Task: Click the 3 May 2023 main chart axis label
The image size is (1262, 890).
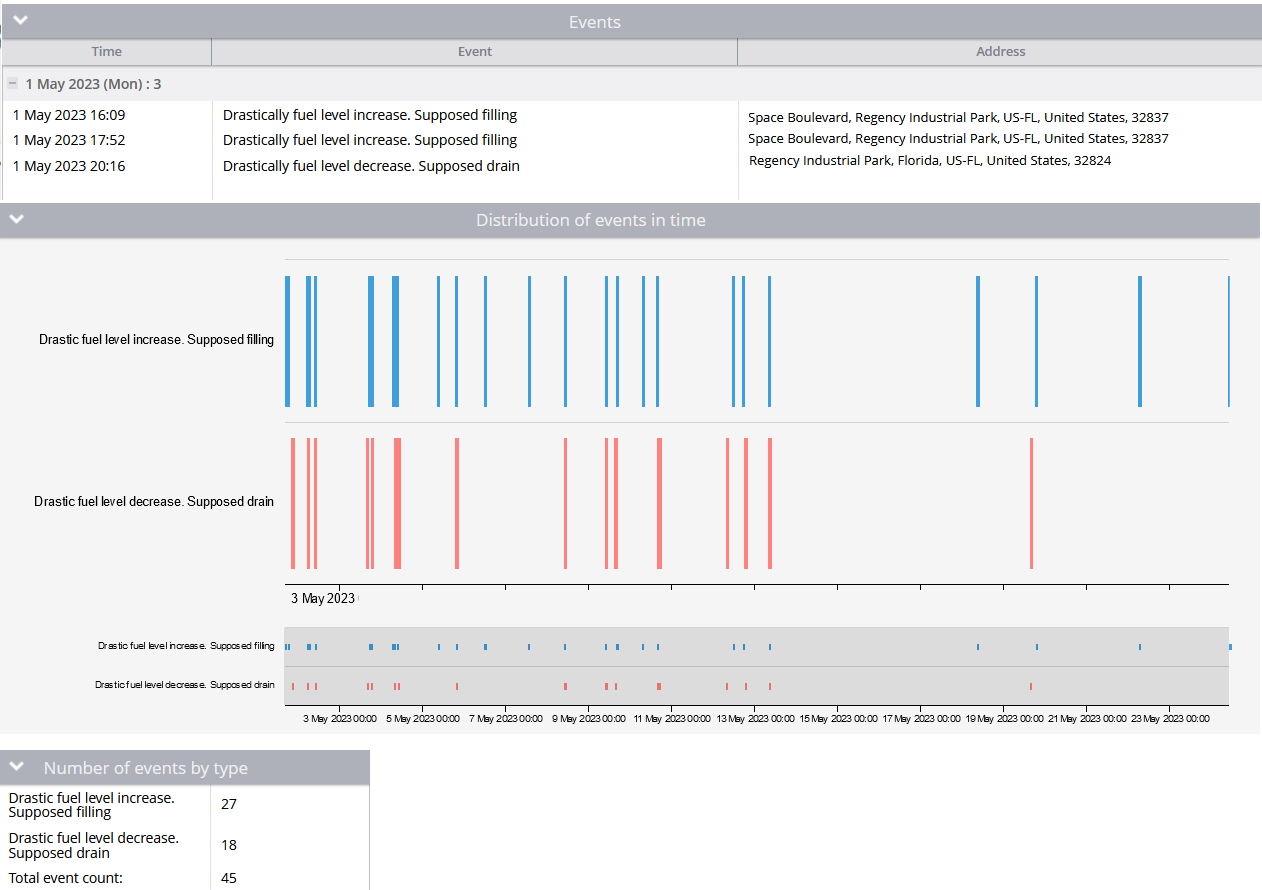Action: click(322, 598)
